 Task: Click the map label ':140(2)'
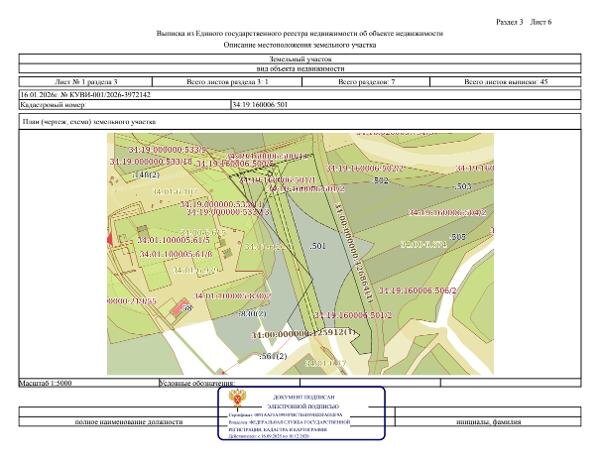(146, 175)
